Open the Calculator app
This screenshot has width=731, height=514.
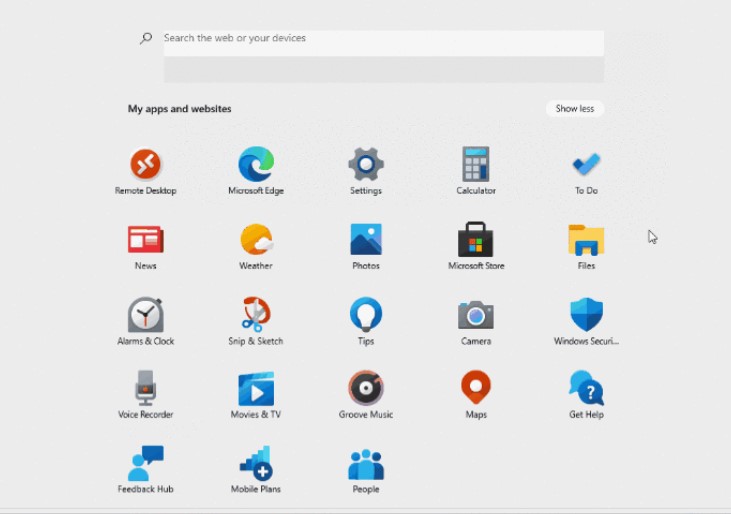point(476,164)
